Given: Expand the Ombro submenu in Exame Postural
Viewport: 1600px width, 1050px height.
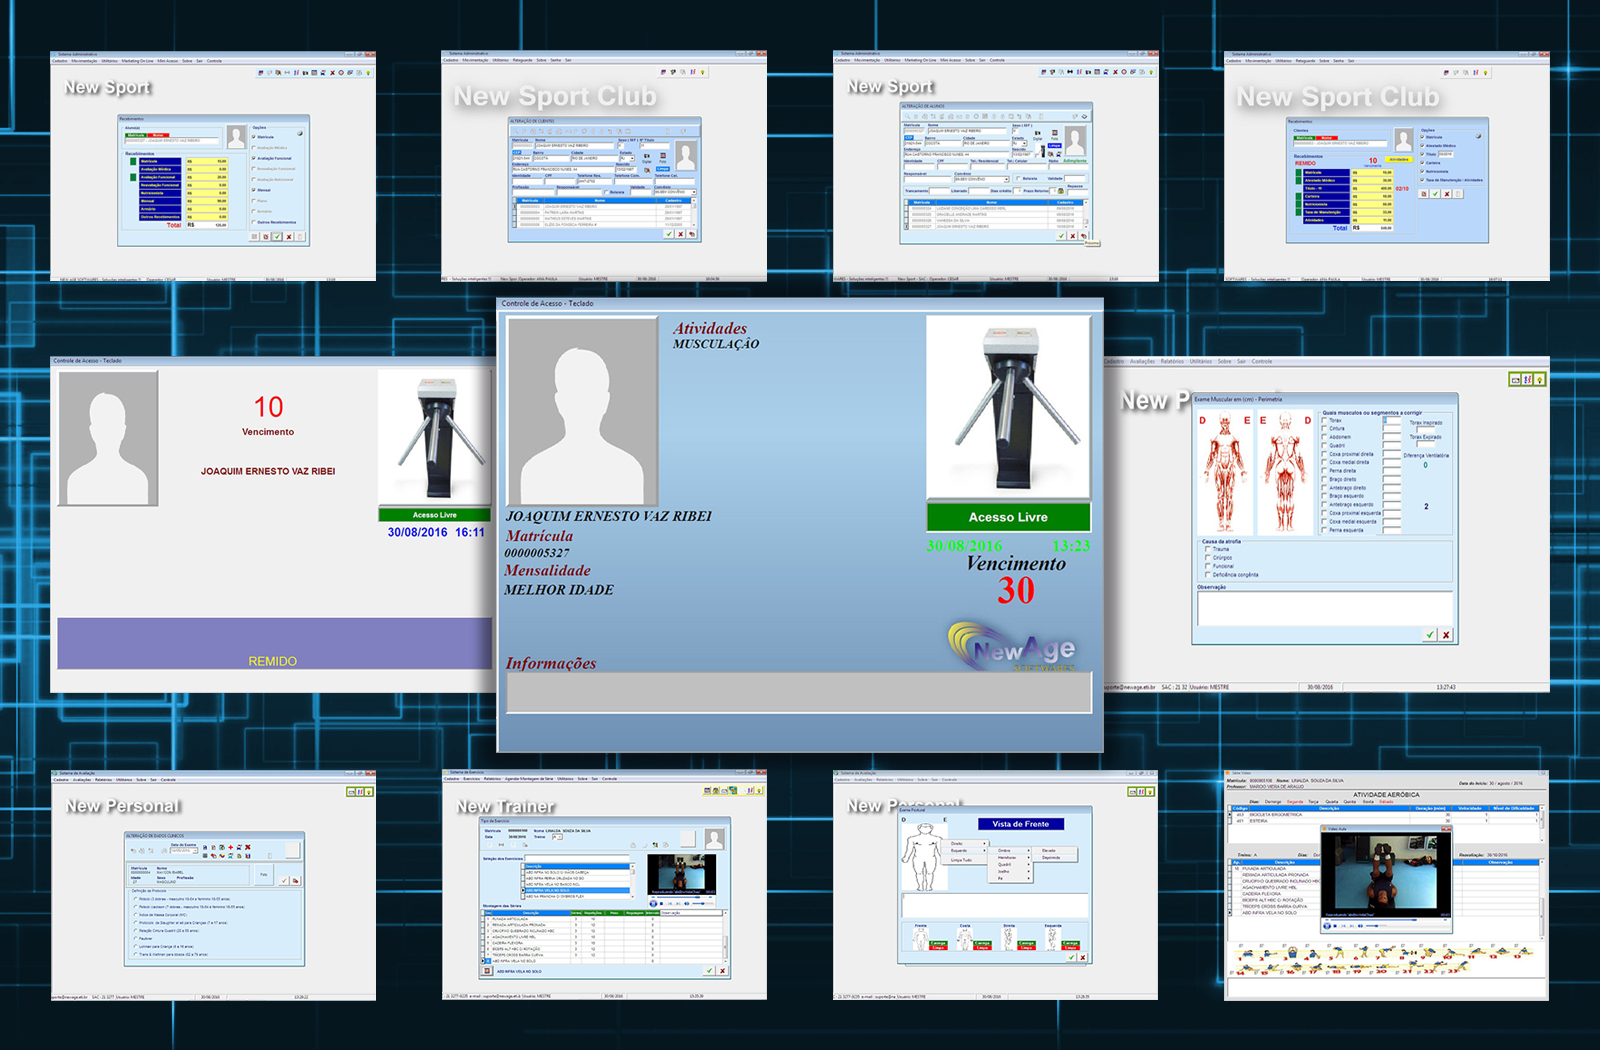Looking at the screenshot, I should click(x=1010, y=850).
